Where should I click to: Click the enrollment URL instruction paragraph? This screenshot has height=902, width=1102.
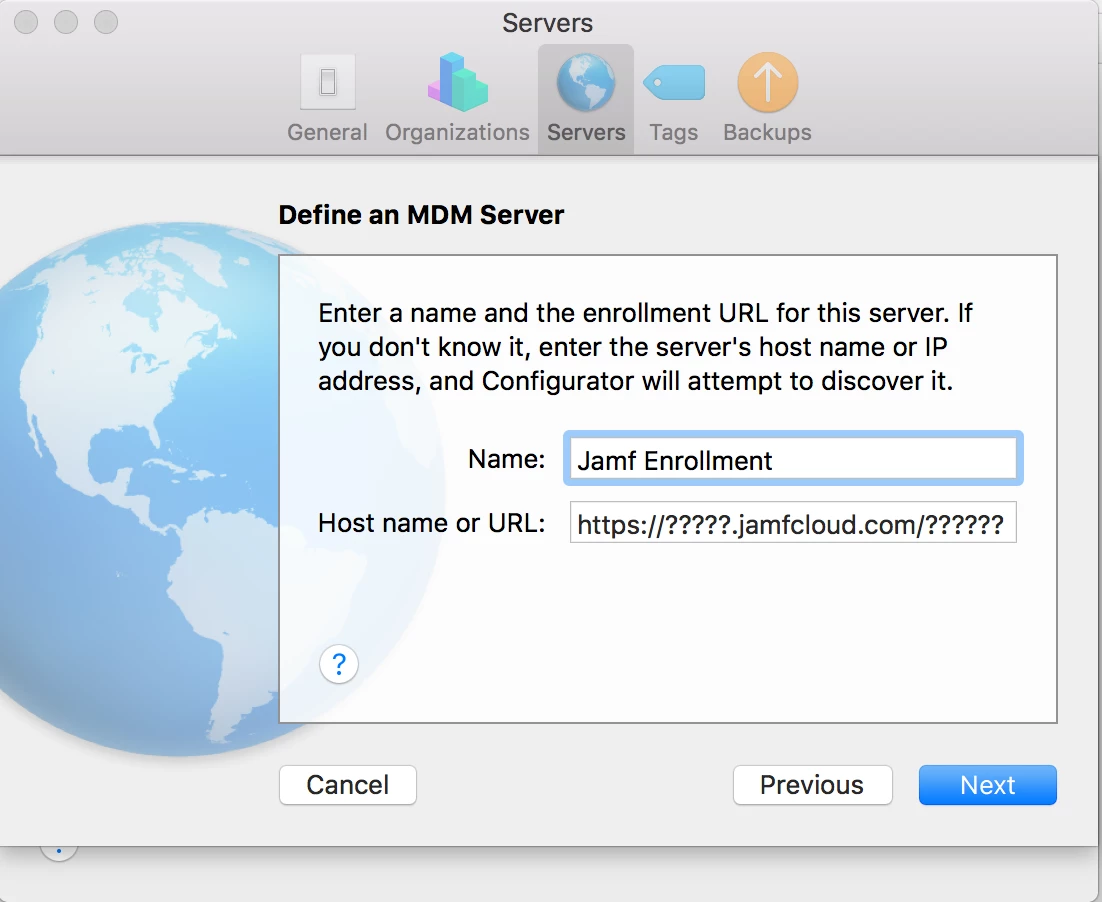tap(645, 347)
